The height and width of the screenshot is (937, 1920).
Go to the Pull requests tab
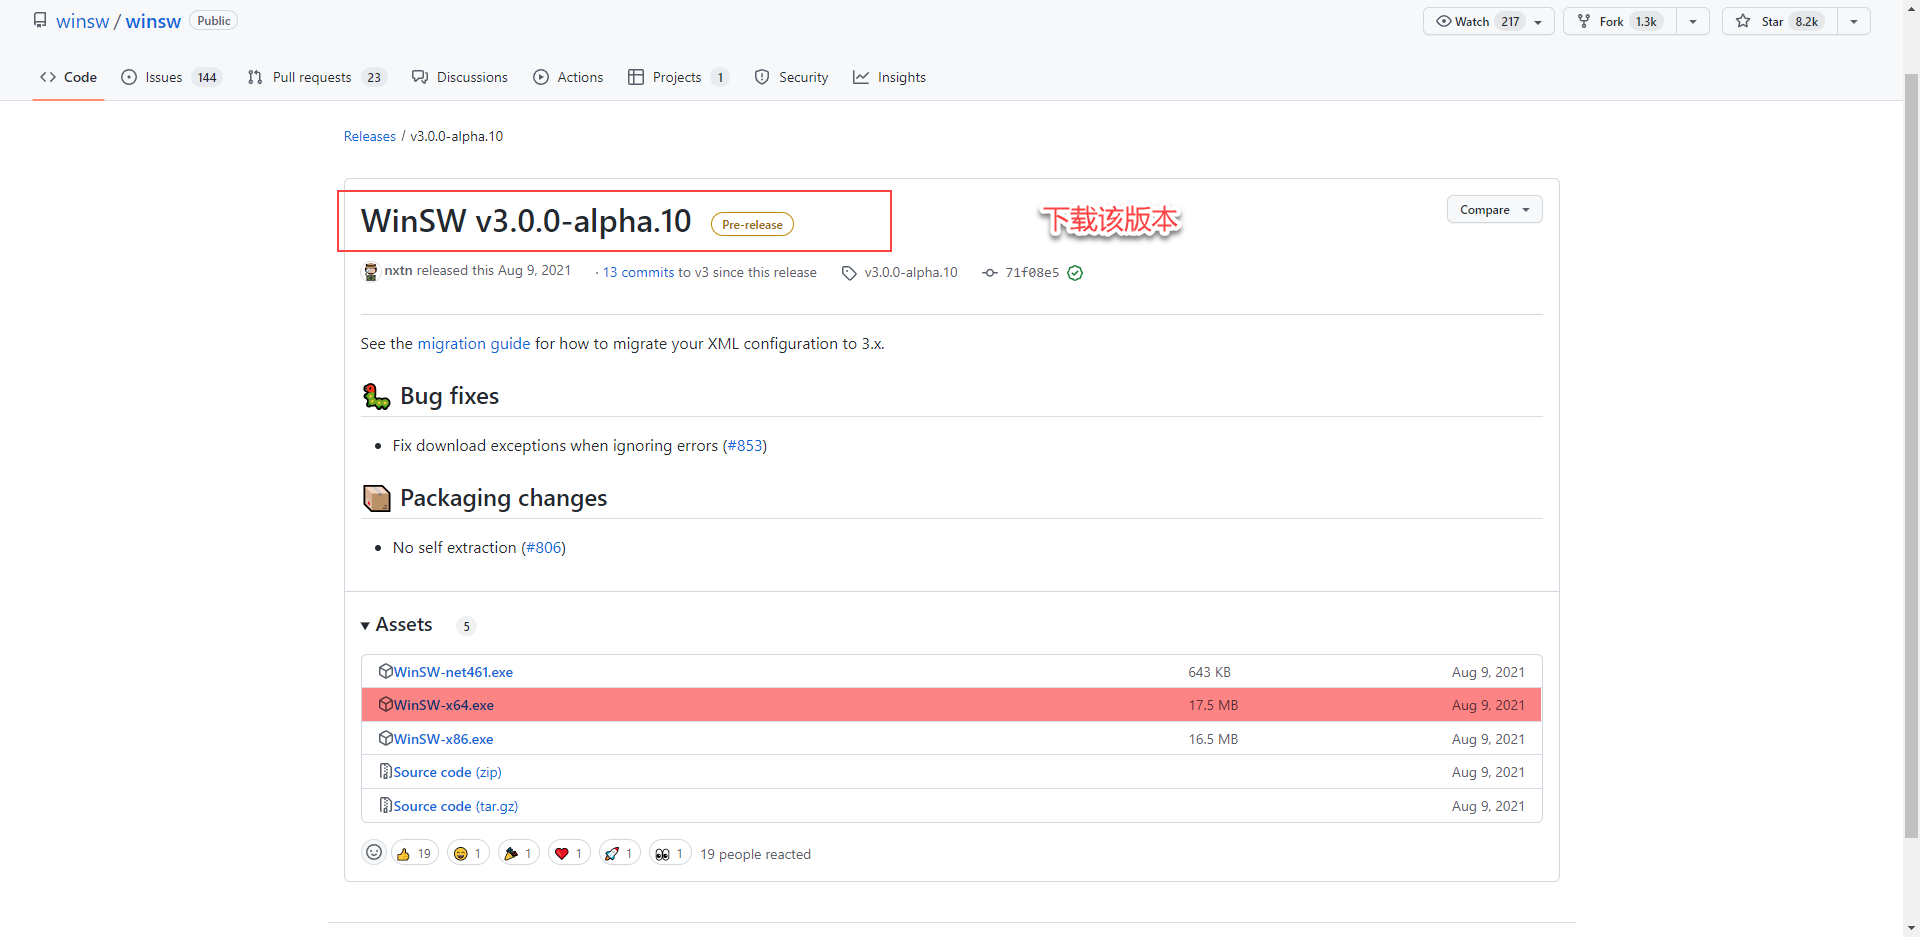click(317, 77)
